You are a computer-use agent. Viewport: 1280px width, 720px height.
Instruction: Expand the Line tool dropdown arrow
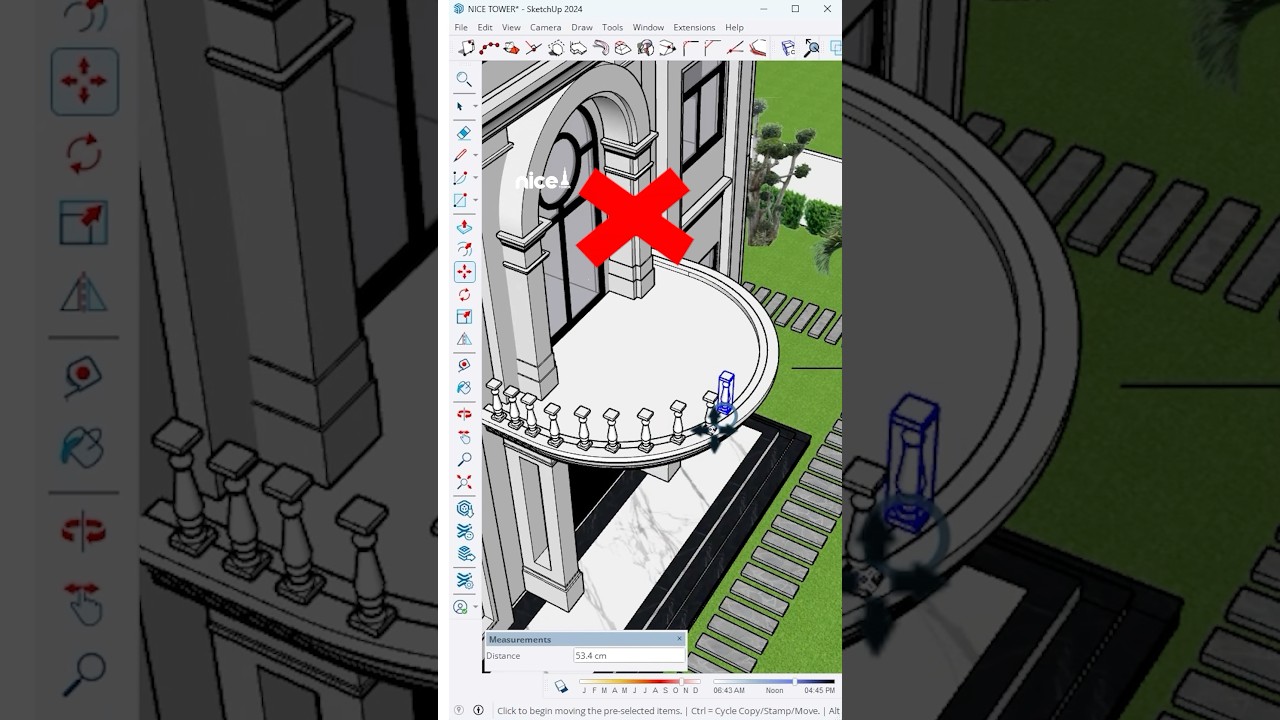pyautogui.click(x=475, y=156)
